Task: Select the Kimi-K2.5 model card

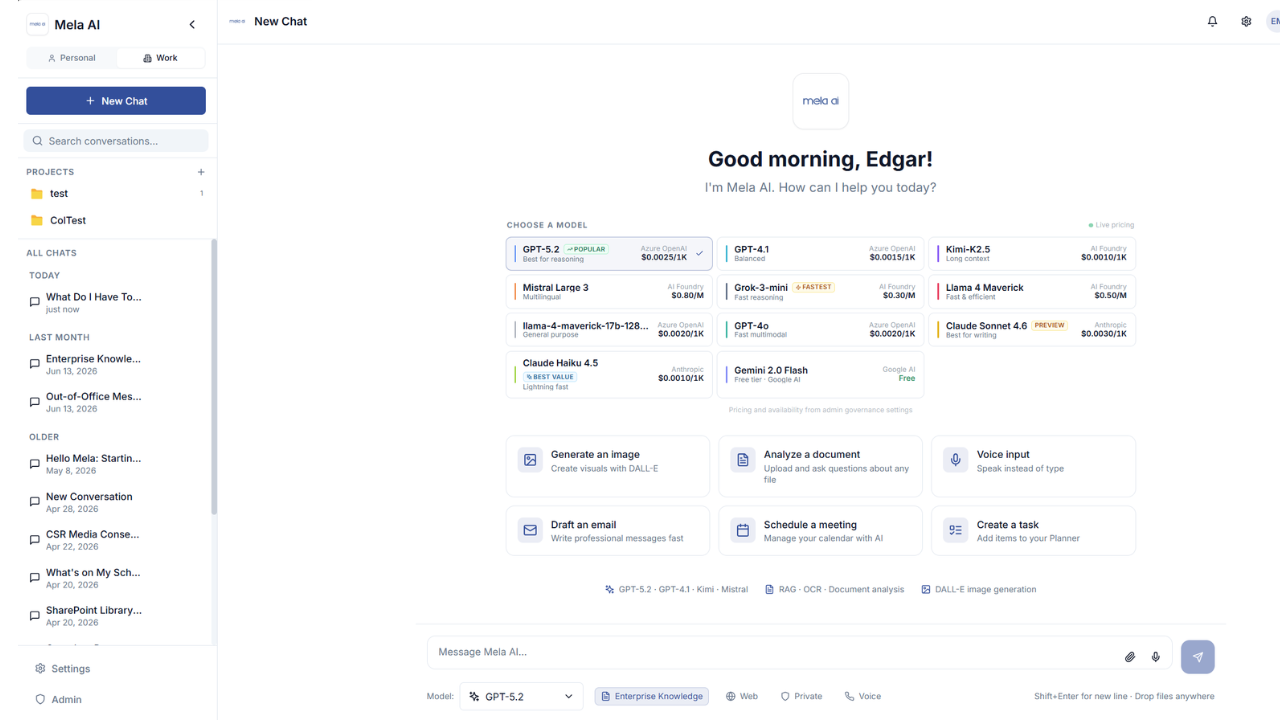Action: pyautogui.click(x=1033, y=254)
